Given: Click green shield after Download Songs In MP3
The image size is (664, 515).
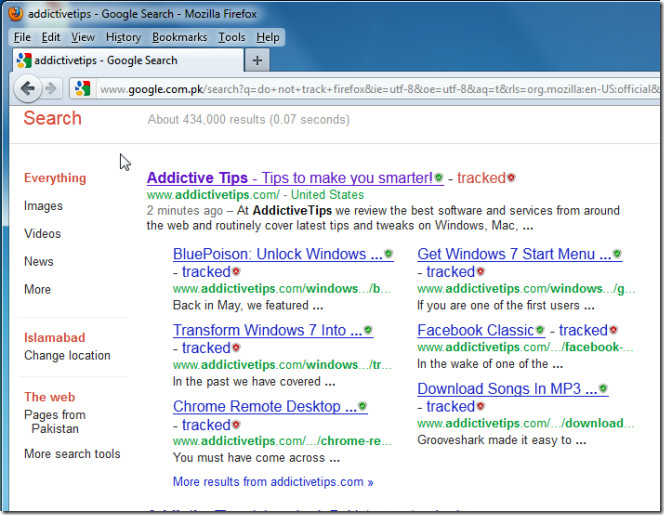Looking at the screenshot, I should tap(603, 388).
